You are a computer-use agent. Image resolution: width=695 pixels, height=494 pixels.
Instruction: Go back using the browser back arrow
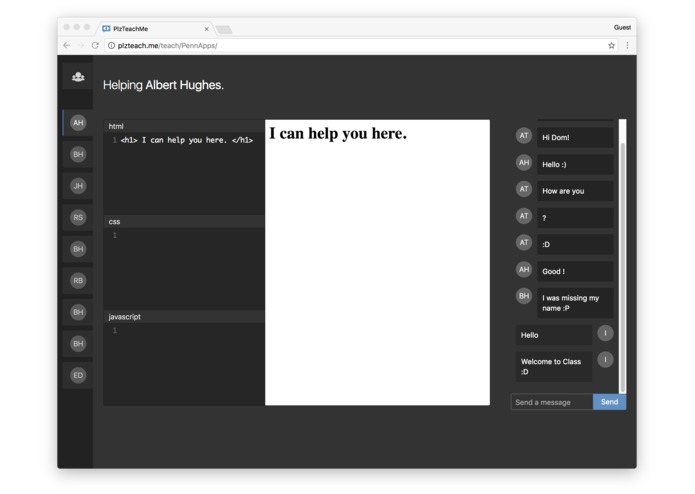pyautogui.click(x=66, y=45)
